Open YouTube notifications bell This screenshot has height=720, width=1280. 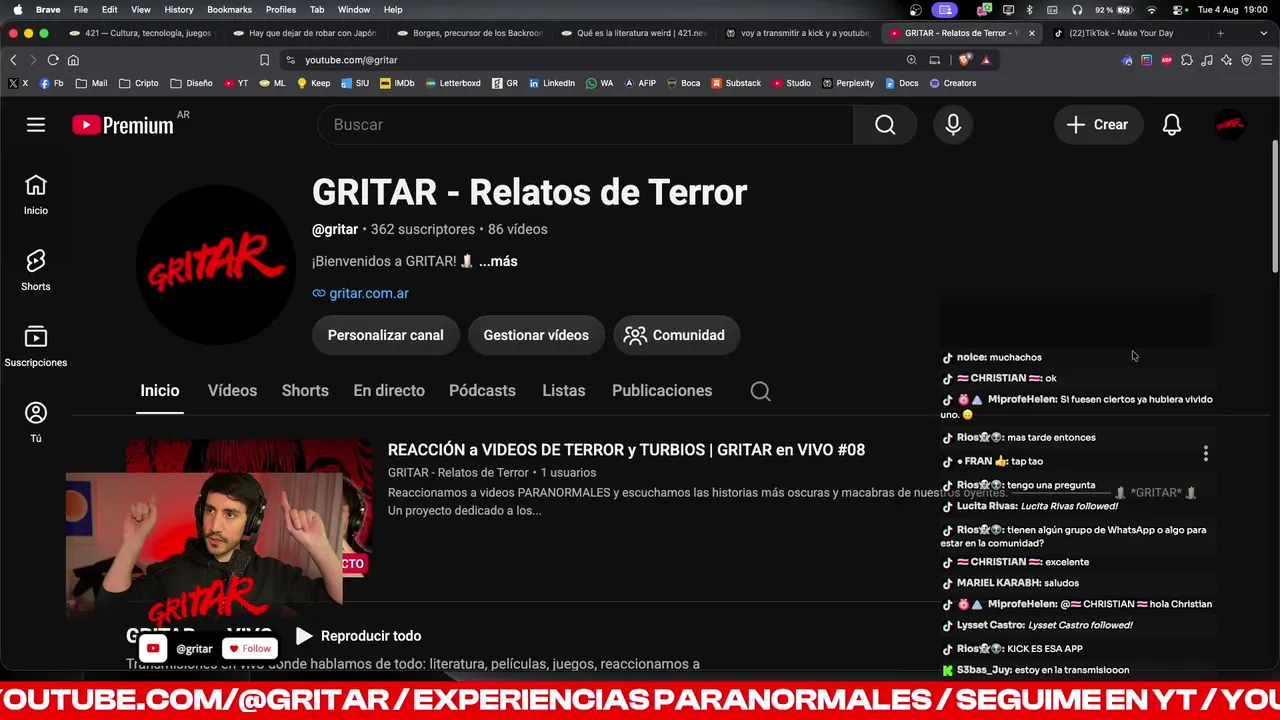1172,125
